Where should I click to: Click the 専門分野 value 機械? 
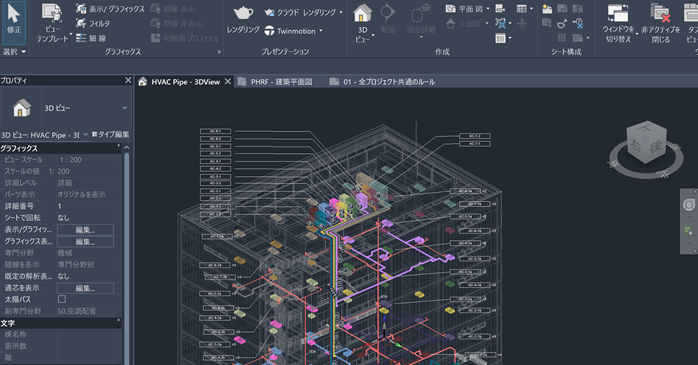click(x=65, y=253)
